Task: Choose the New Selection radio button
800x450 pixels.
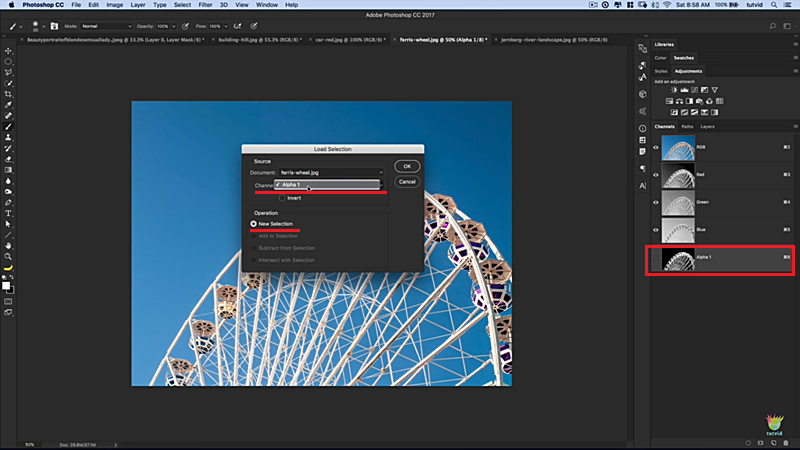Action: [254, 224]
